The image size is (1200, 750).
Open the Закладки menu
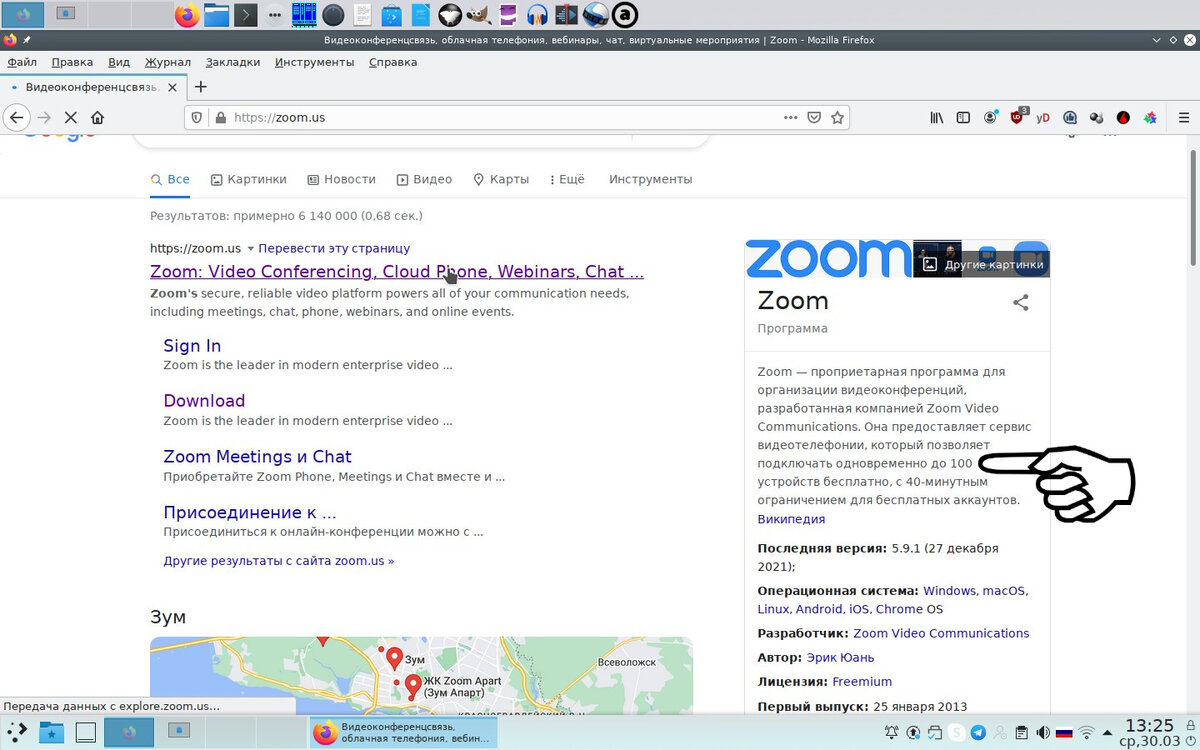233,62
